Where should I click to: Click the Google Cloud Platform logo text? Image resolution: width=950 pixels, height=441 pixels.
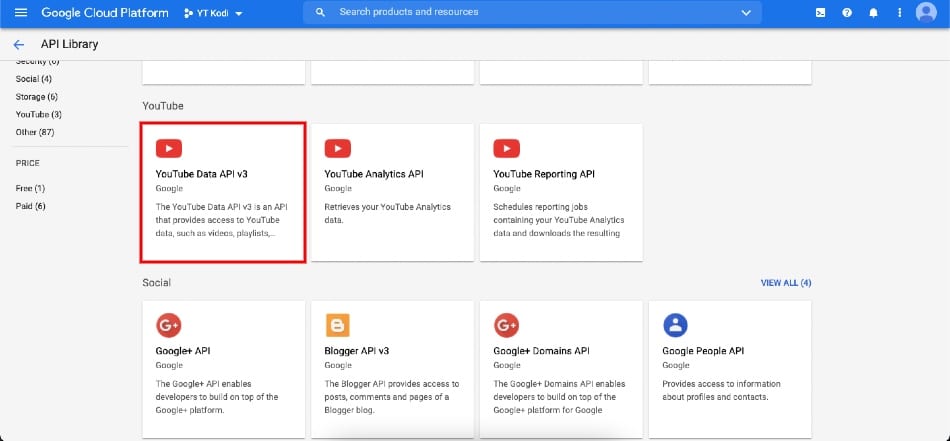point(105,13)
